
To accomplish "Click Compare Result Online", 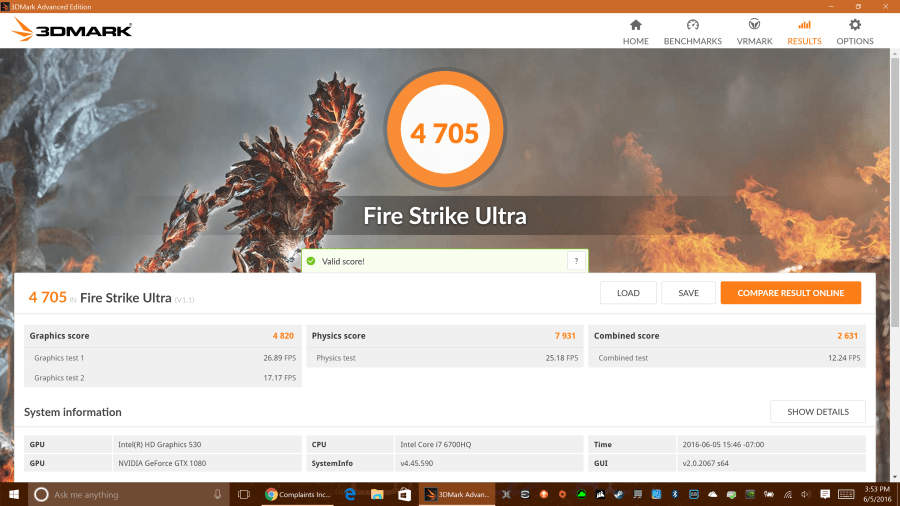I will coord(790,293).
